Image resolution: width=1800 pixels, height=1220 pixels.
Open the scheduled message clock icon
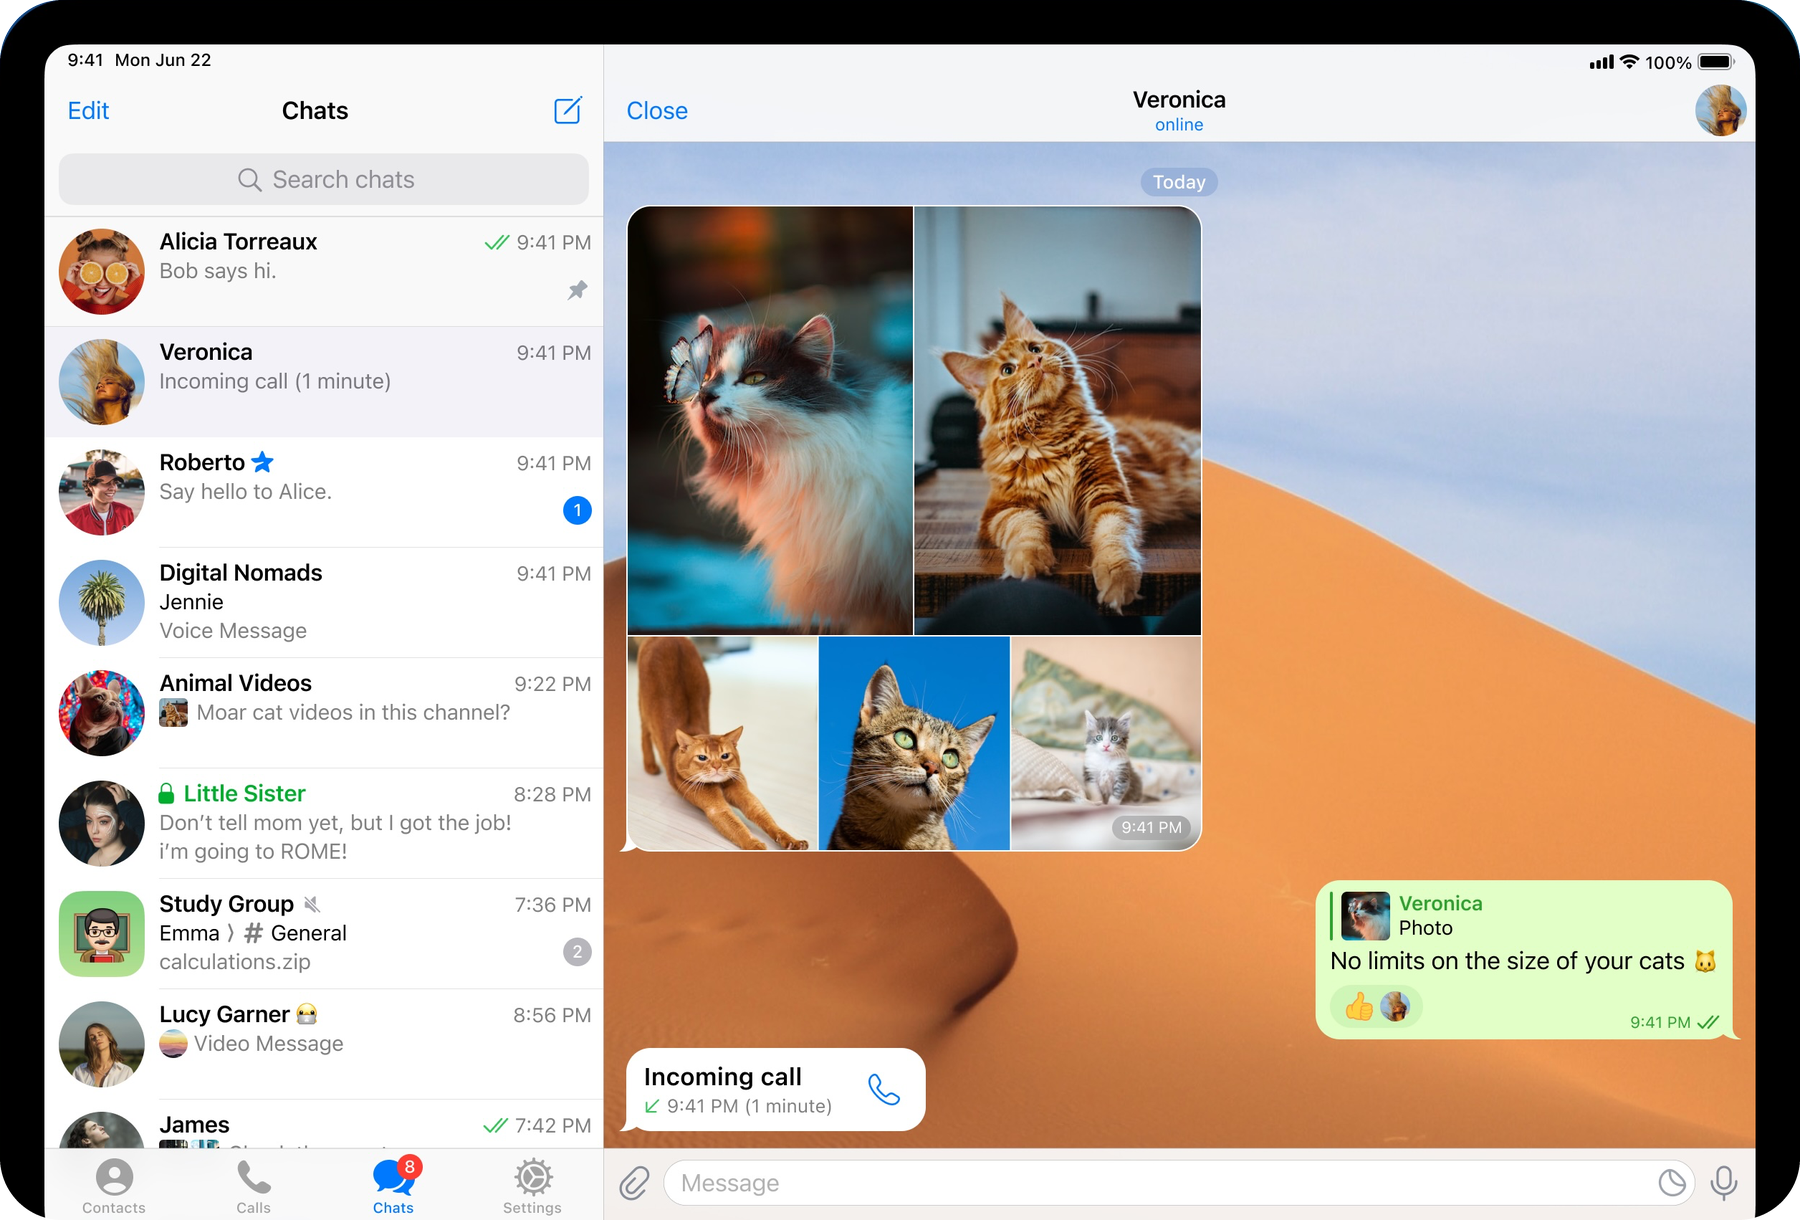tap(1672, 1183)
